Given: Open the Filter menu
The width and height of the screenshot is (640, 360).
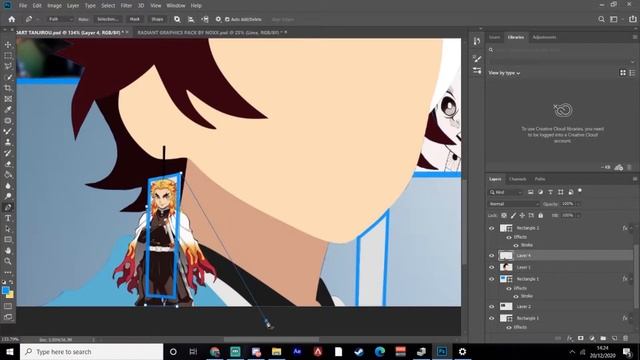Looking at the screenshot, I should pyautogui.click(x=126, y=6).
